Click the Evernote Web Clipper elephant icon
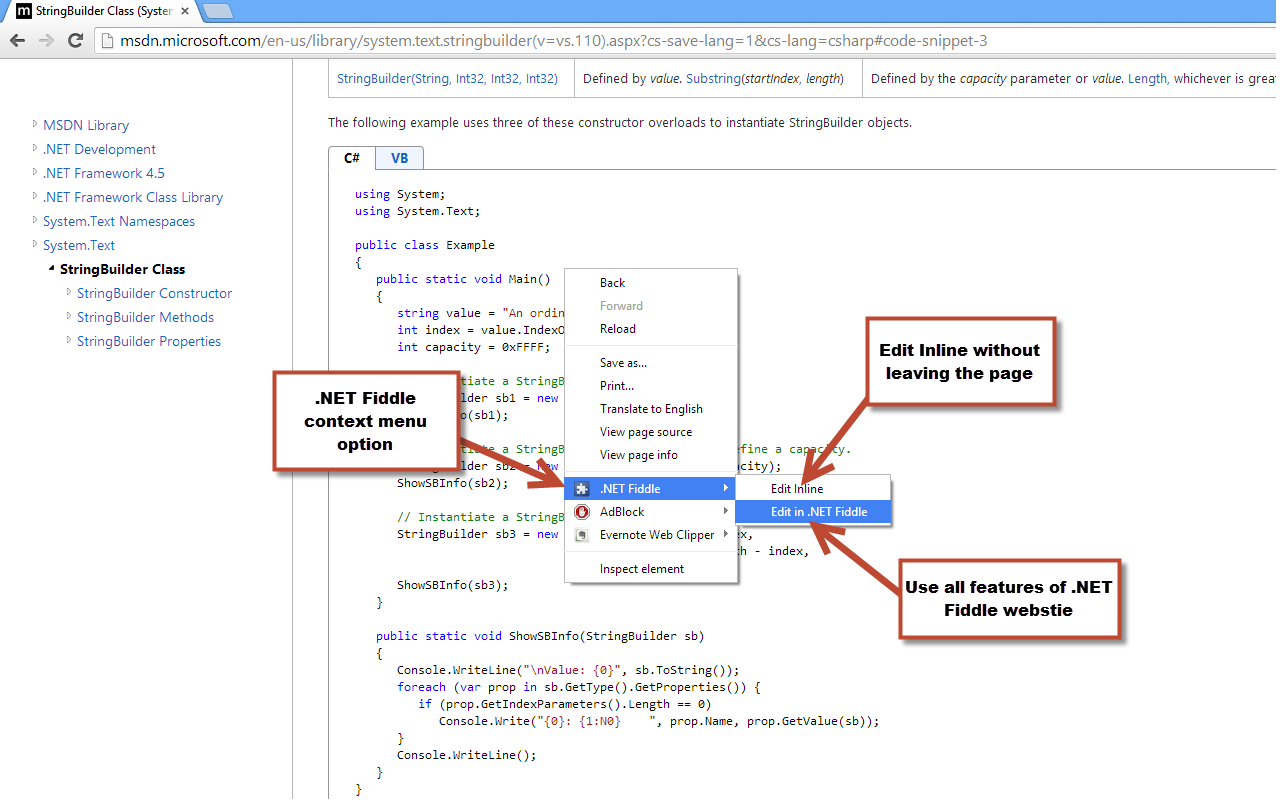Image resolution: width=1280 pixels, height=800 pixels. tap(581, 535)
